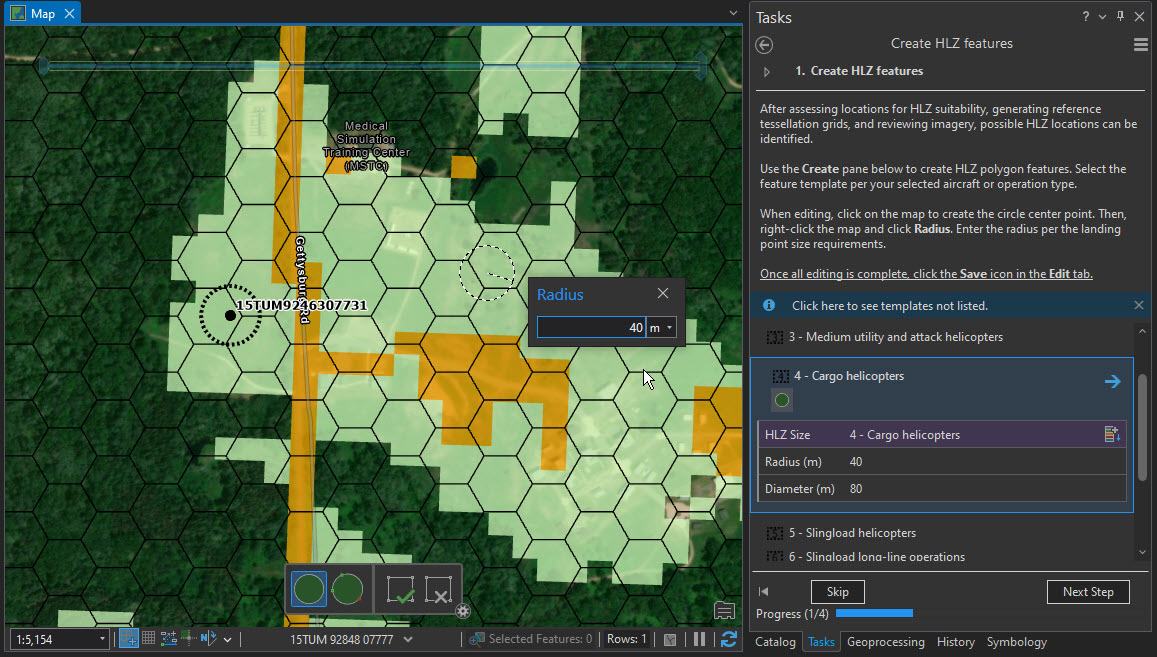Image resolution: width=1157 pixels, height=657 pixels.
Task: Click the Skip button
Action: (837, 591)
